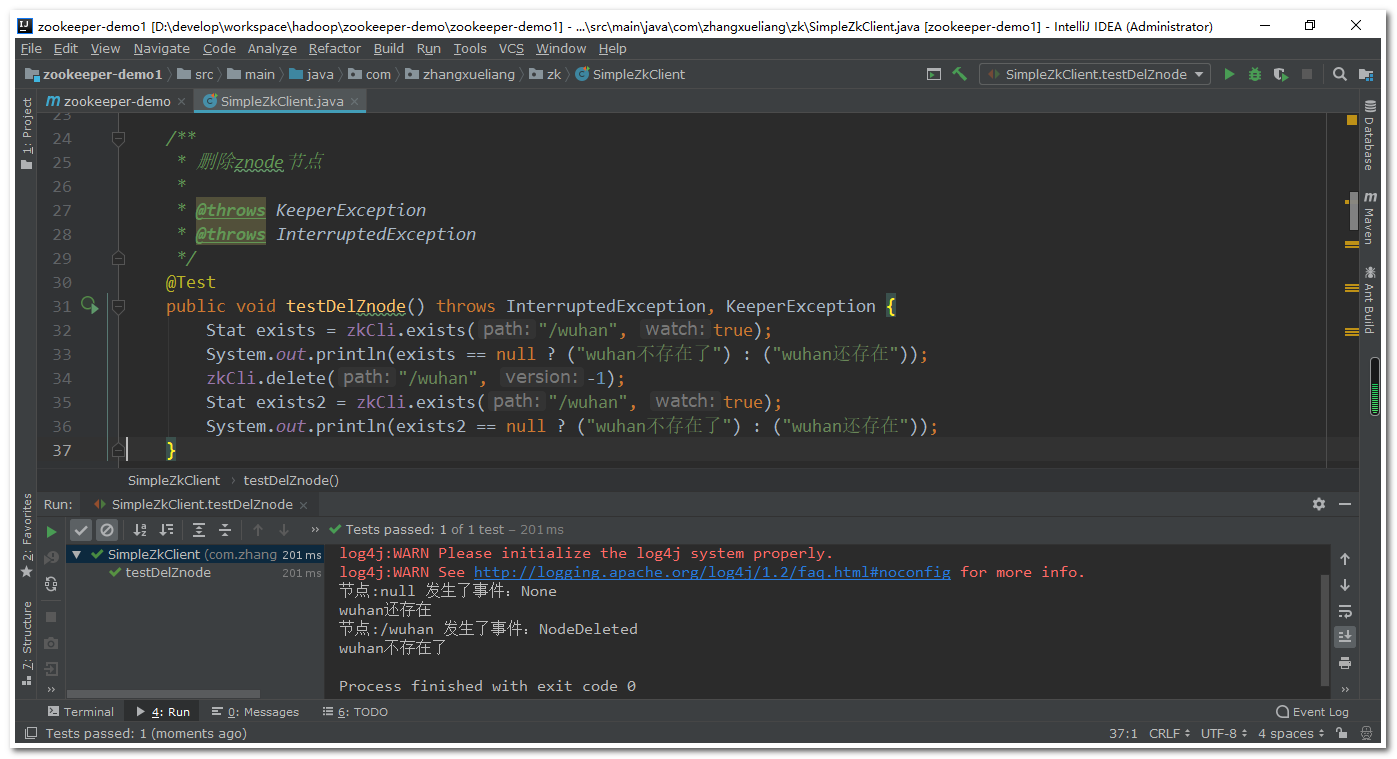Click test tree horizontal scrollbar

tap(163, 693)
